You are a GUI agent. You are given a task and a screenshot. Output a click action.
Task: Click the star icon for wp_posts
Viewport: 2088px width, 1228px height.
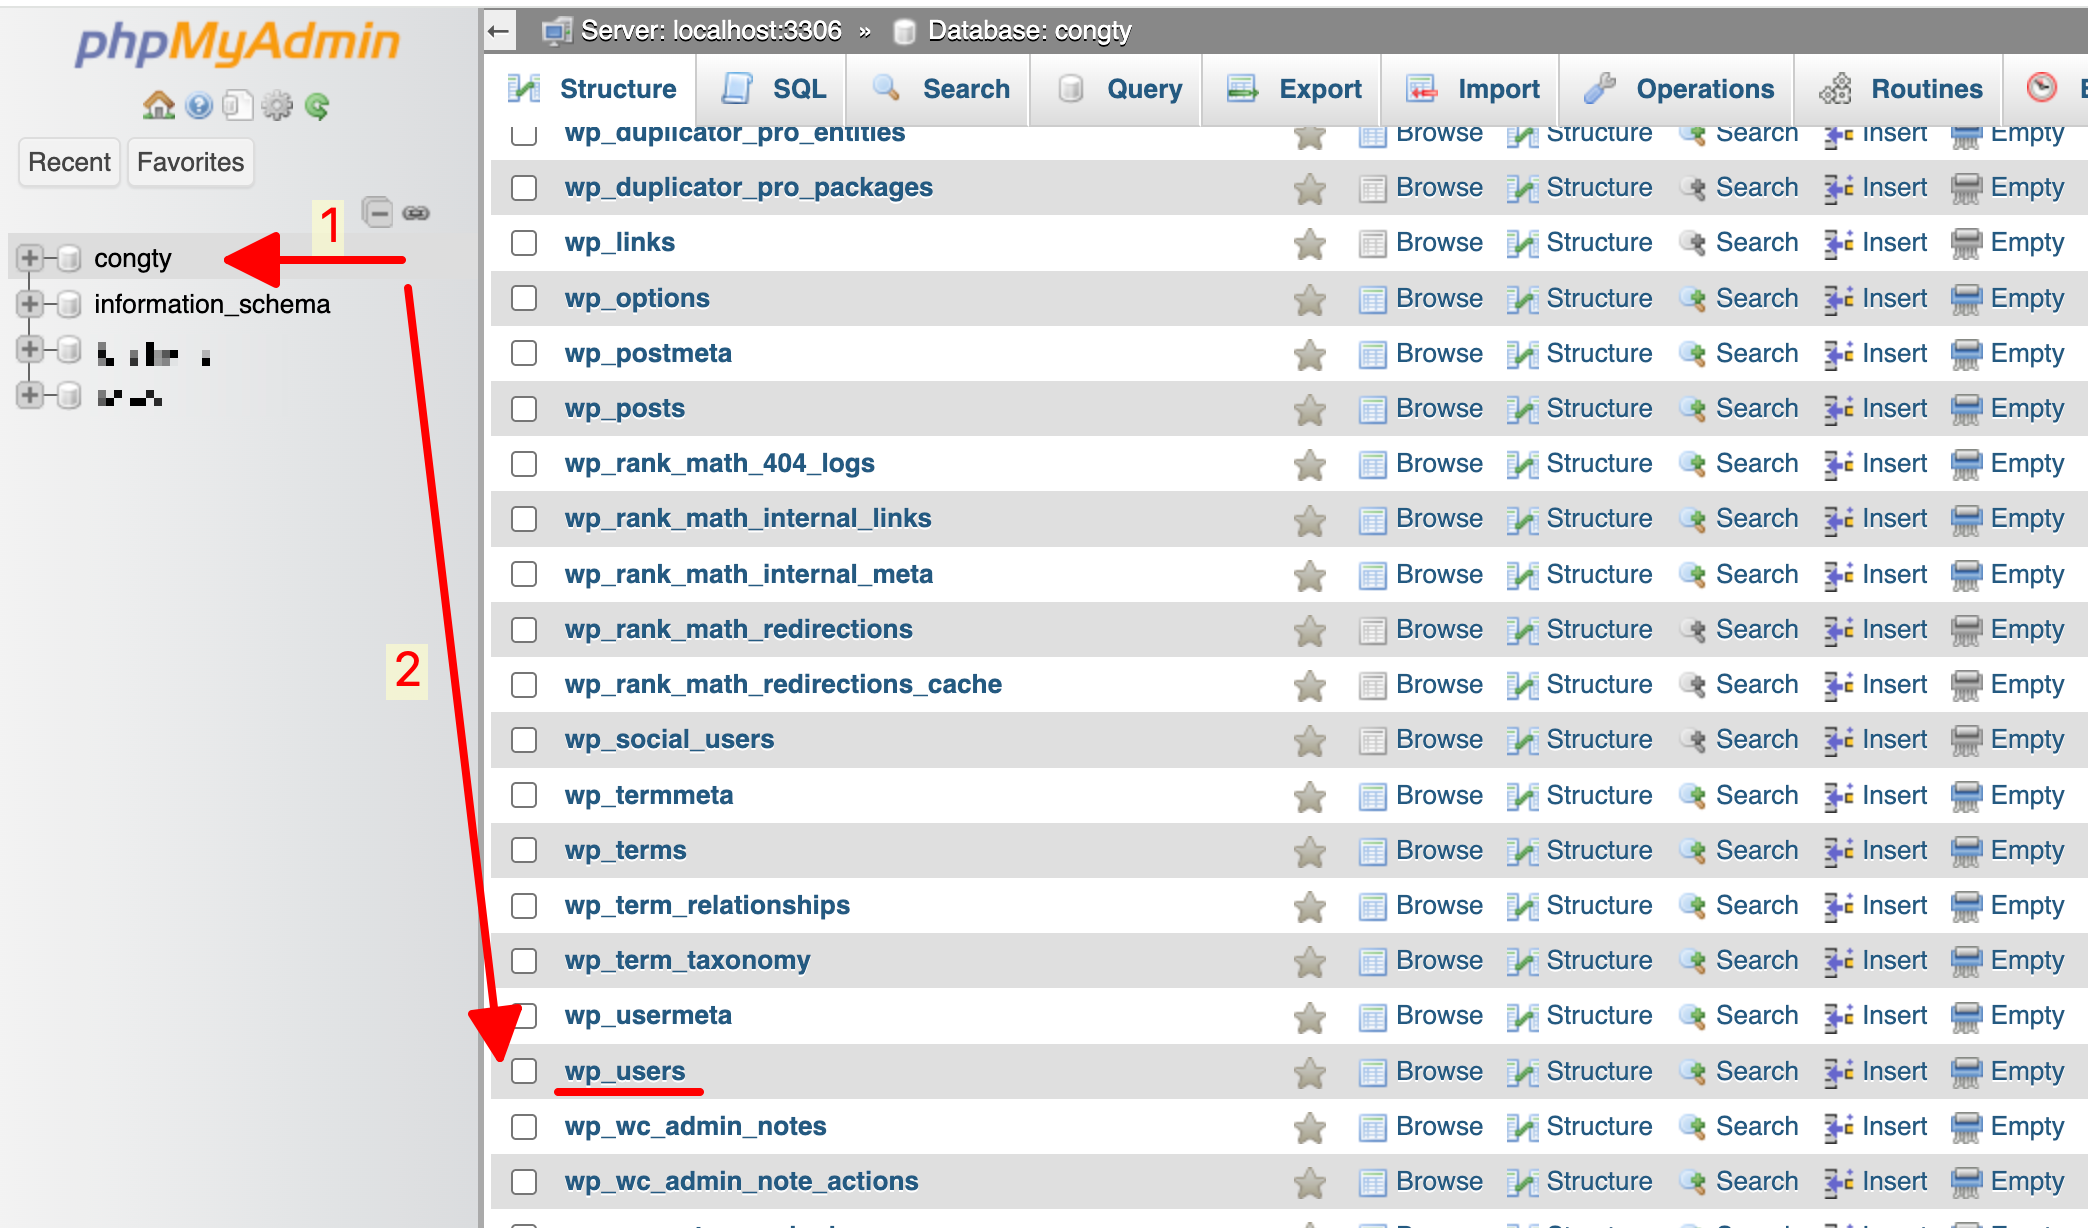pyautogui.click(x=1310, y=409)
